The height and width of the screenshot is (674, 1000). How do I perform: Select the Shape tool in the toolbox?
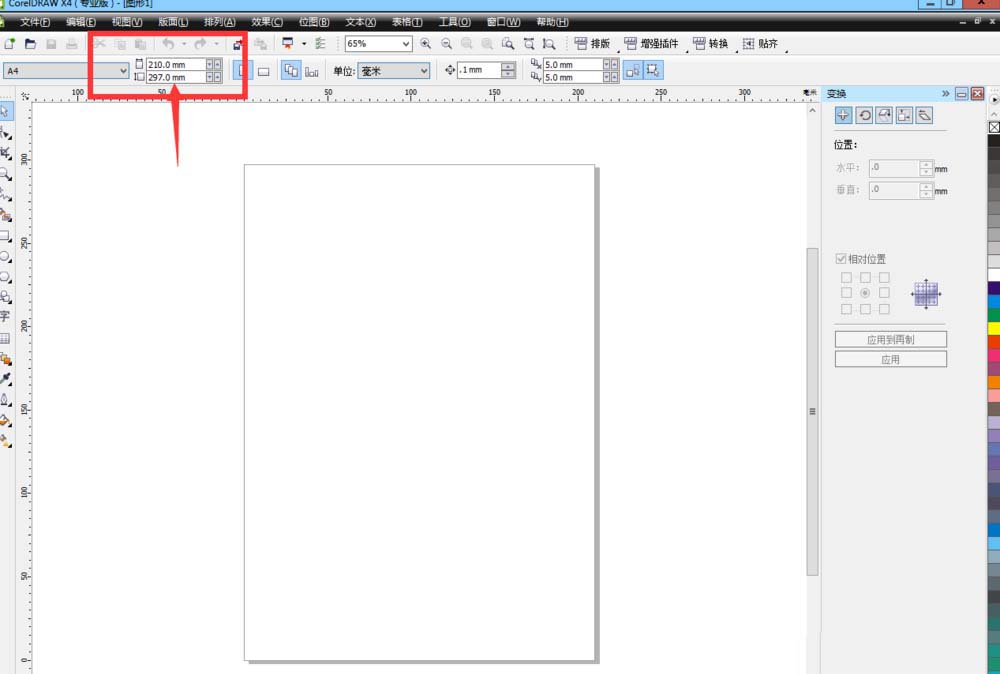[x=6, y=133]
